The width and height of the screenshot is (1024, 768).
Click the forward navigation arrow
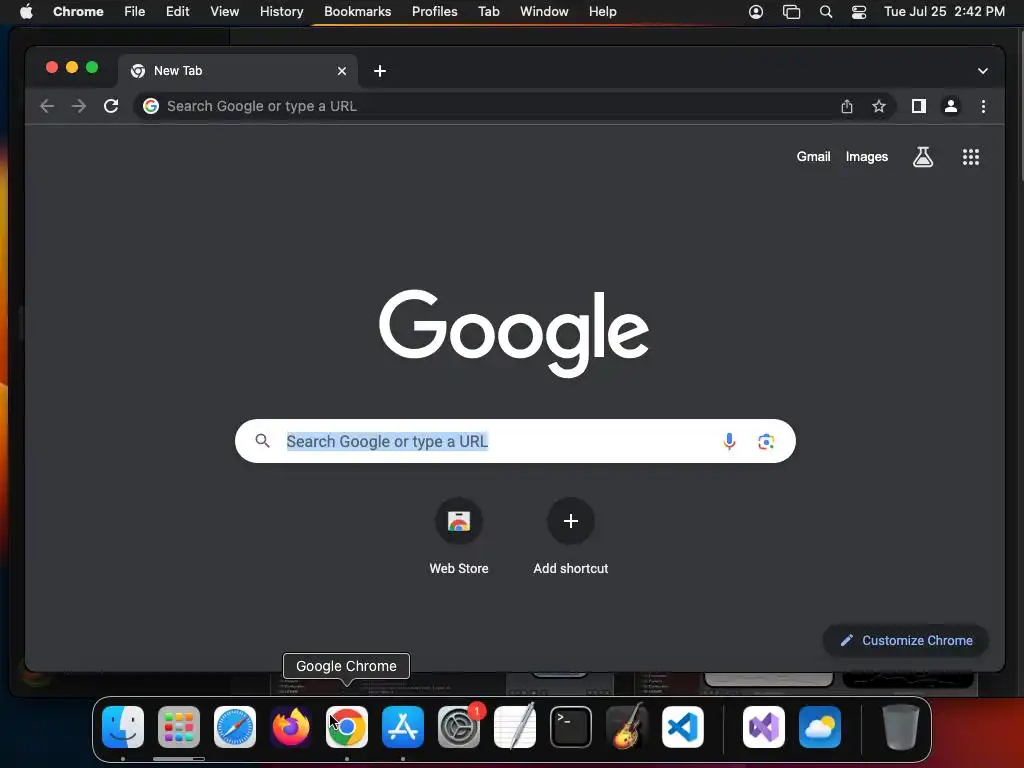click(79, 106)
